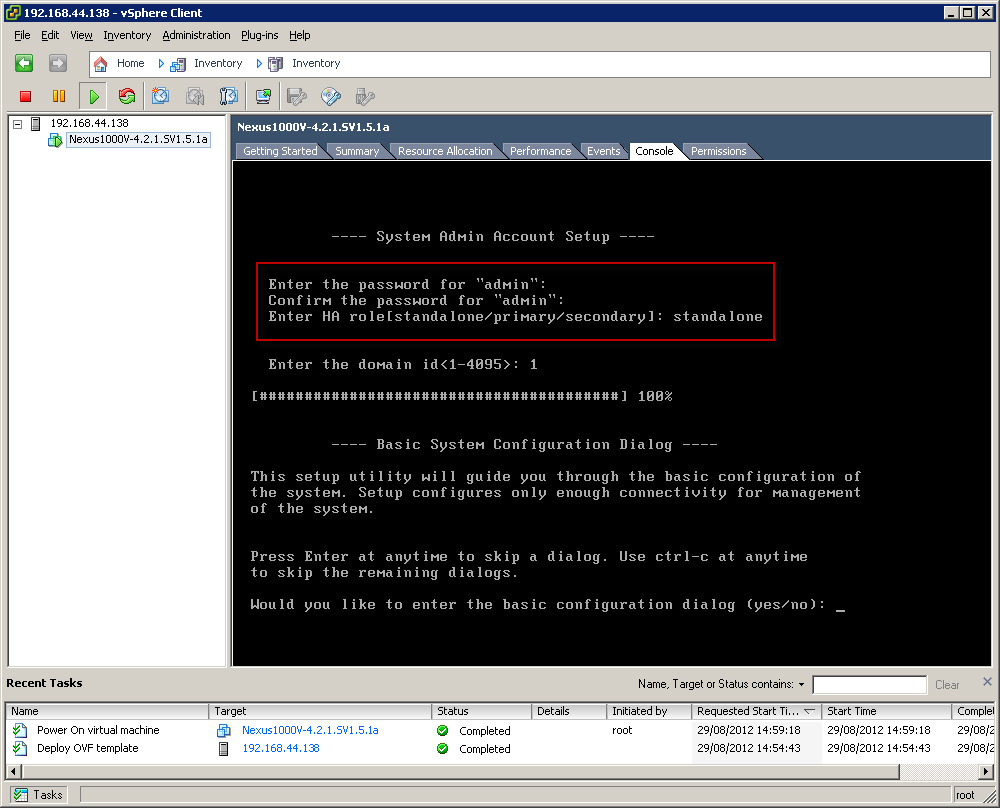1000x808 pixels.
Task: Open the Plug-ins menu
Action: [260, 35]
